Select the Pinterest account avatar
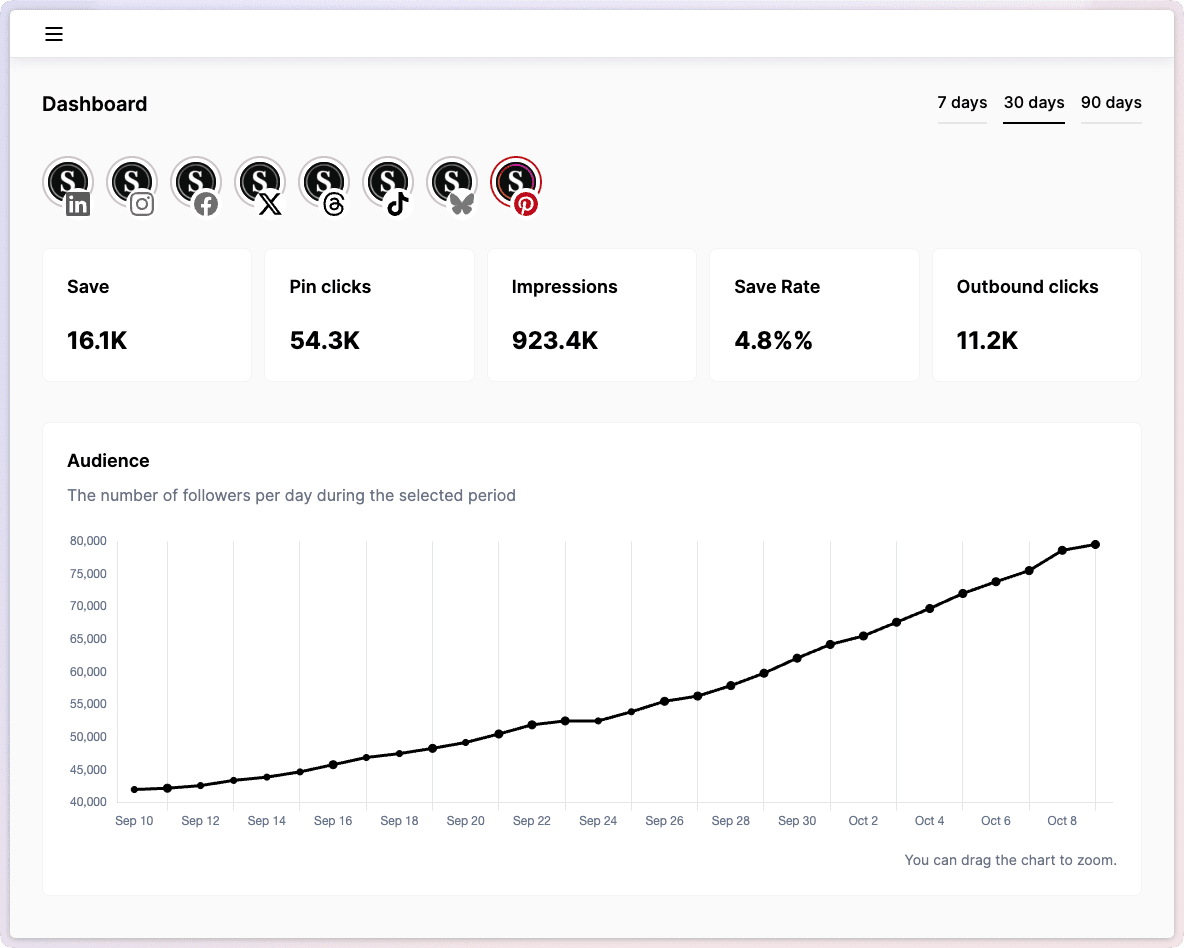The height and width of the screenshot is (948, 1184). pyautogui.click(x=516, y=183)
